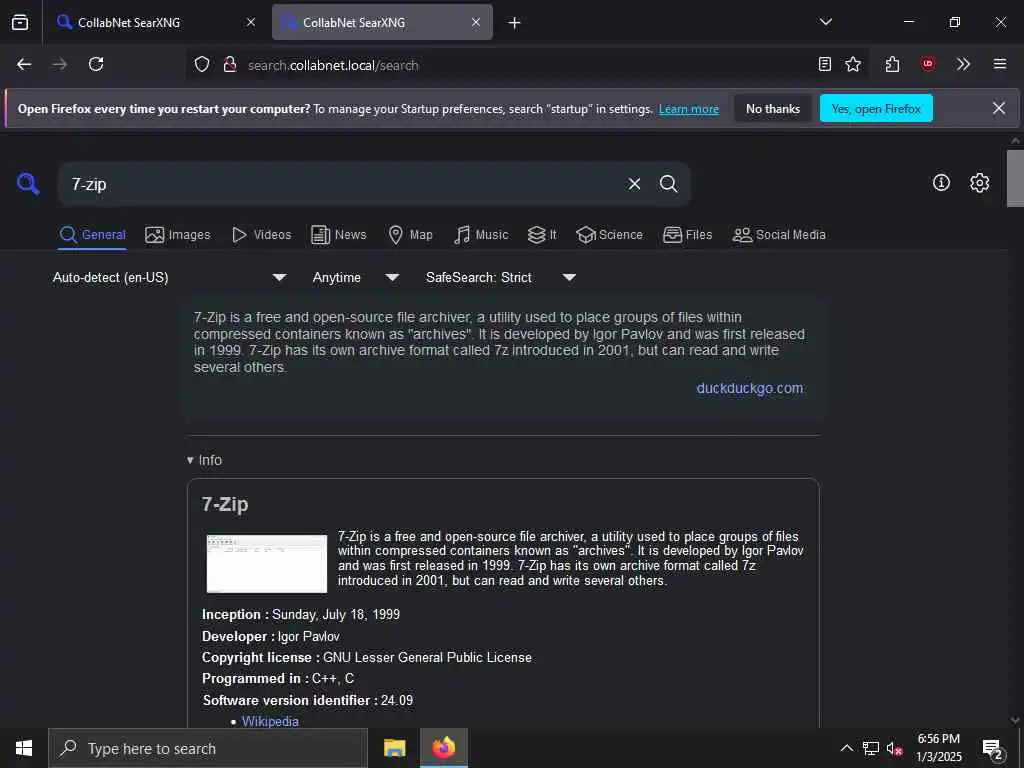Screen dimensions: 1024x768
Task: Click the address bar URL
Action: point(333,65)
